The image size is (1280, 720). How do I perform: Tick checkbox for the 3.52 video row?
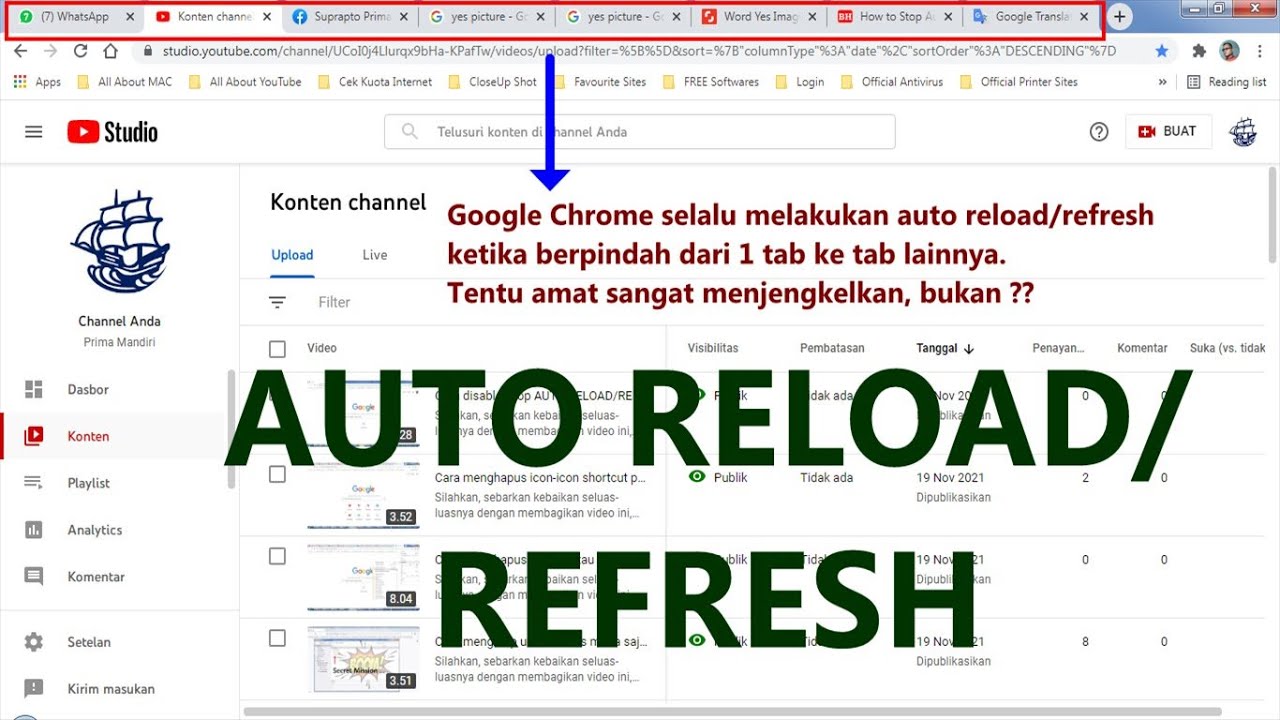tap(278, 475)
